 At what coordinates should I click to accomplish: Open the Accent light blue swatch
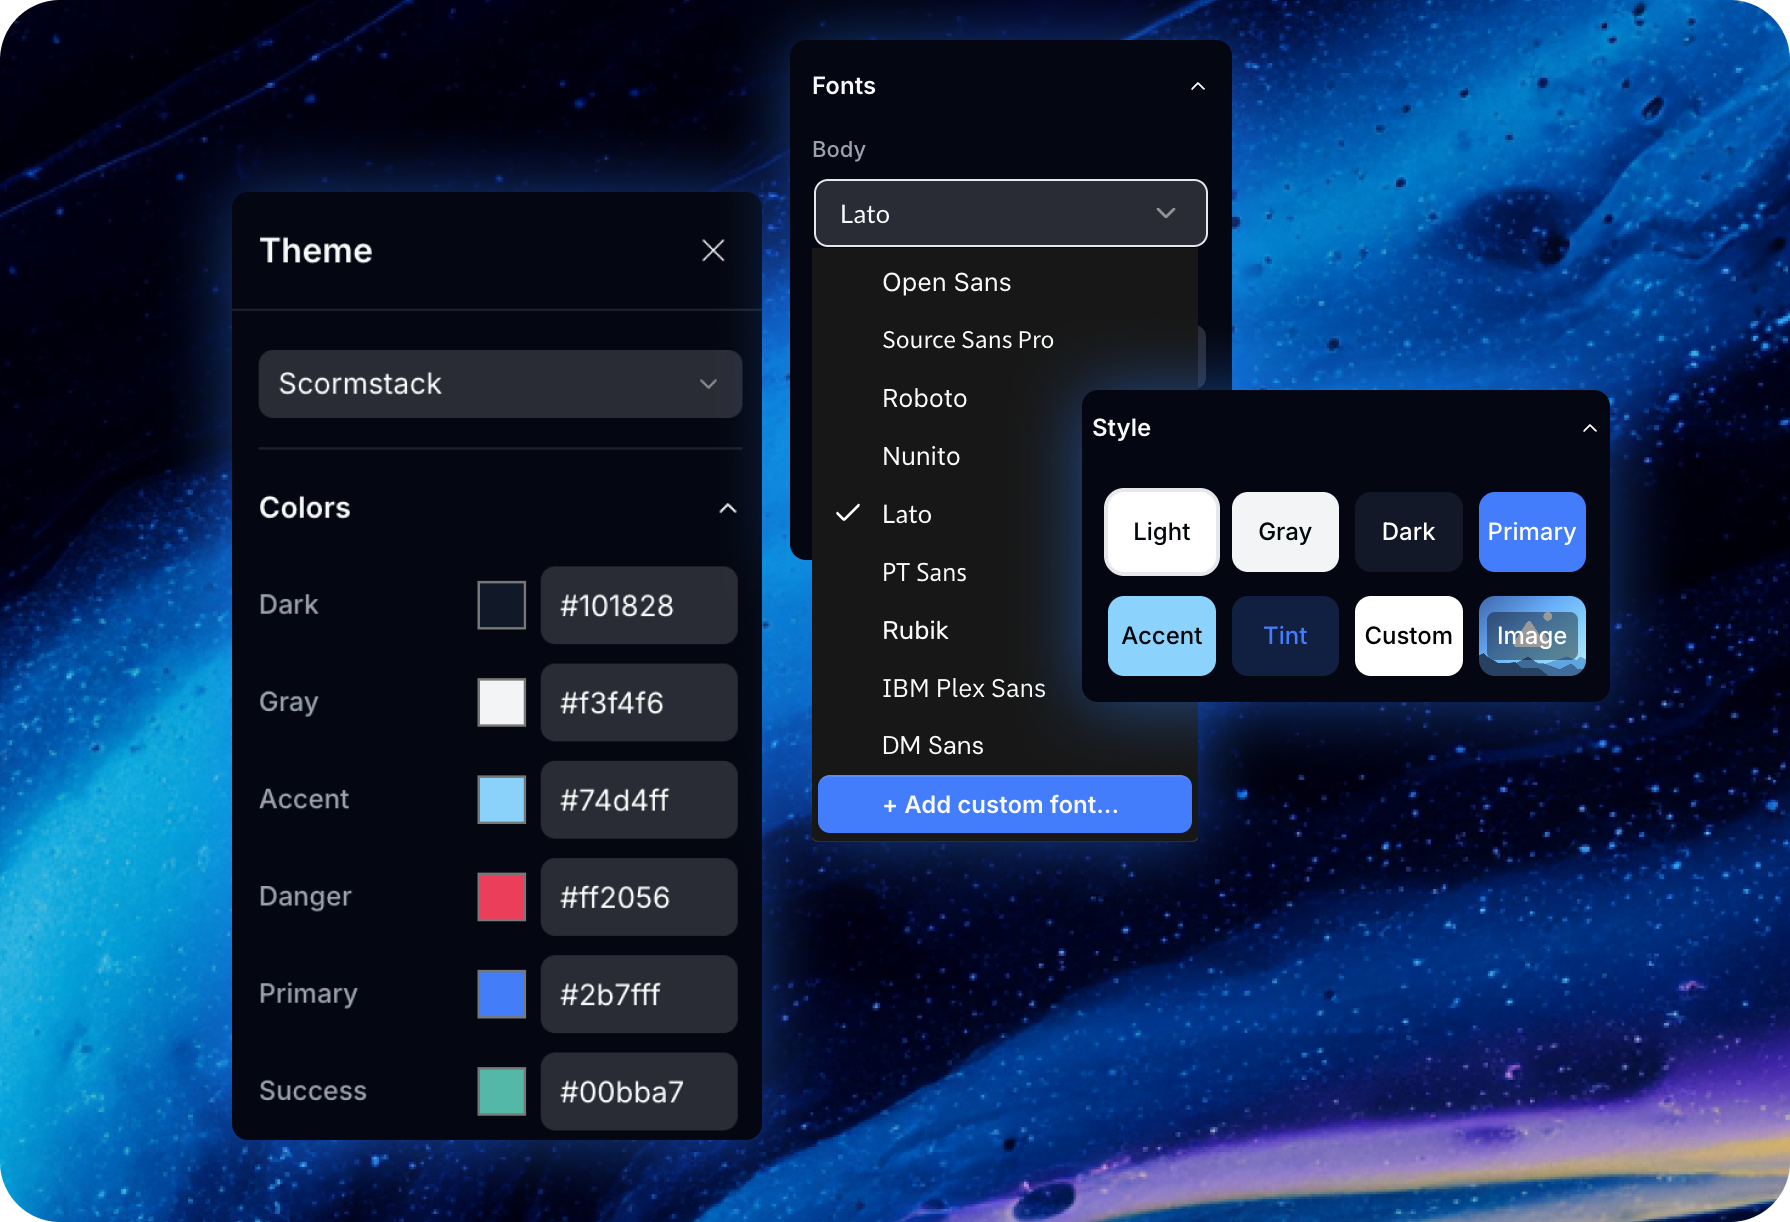click(x=502, y=800)
